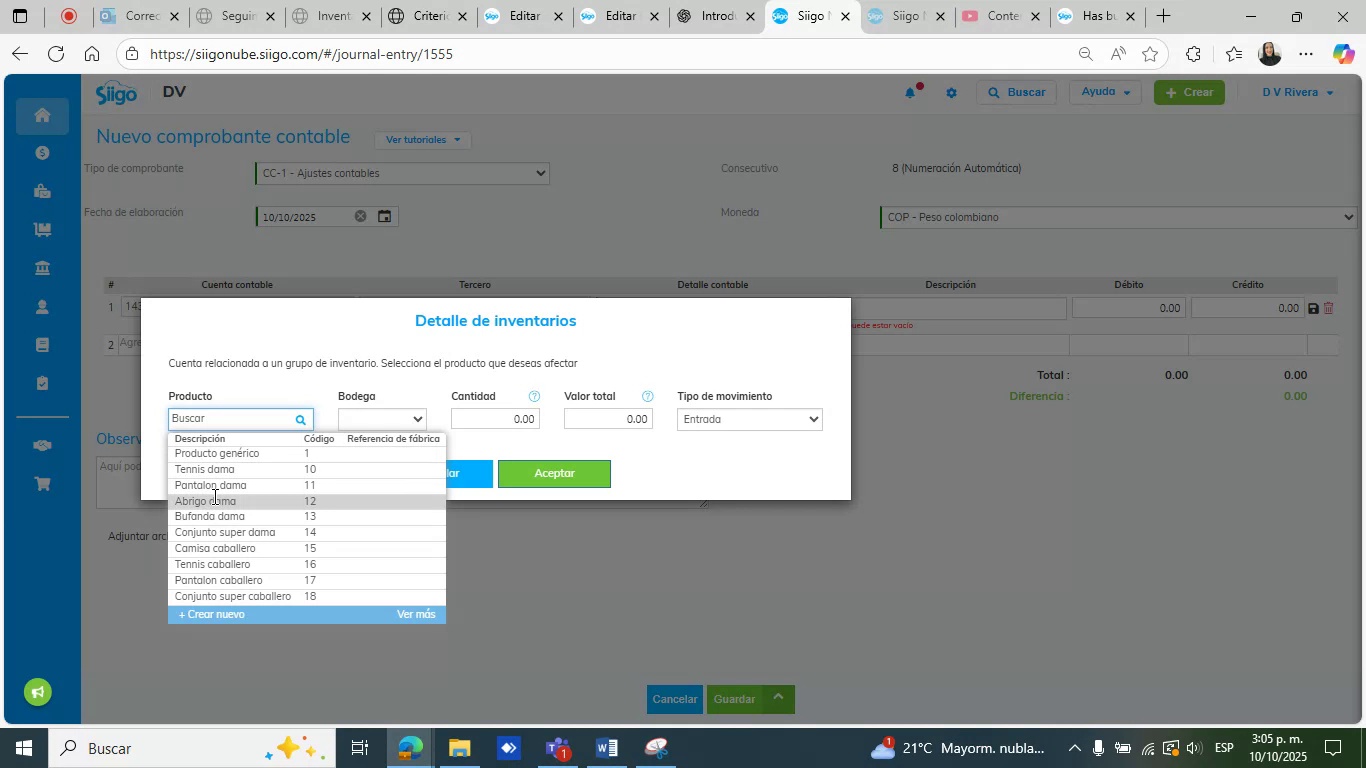Click Ver más in product list
Viewport: 1366px width, 768px height.
point(416,614)
